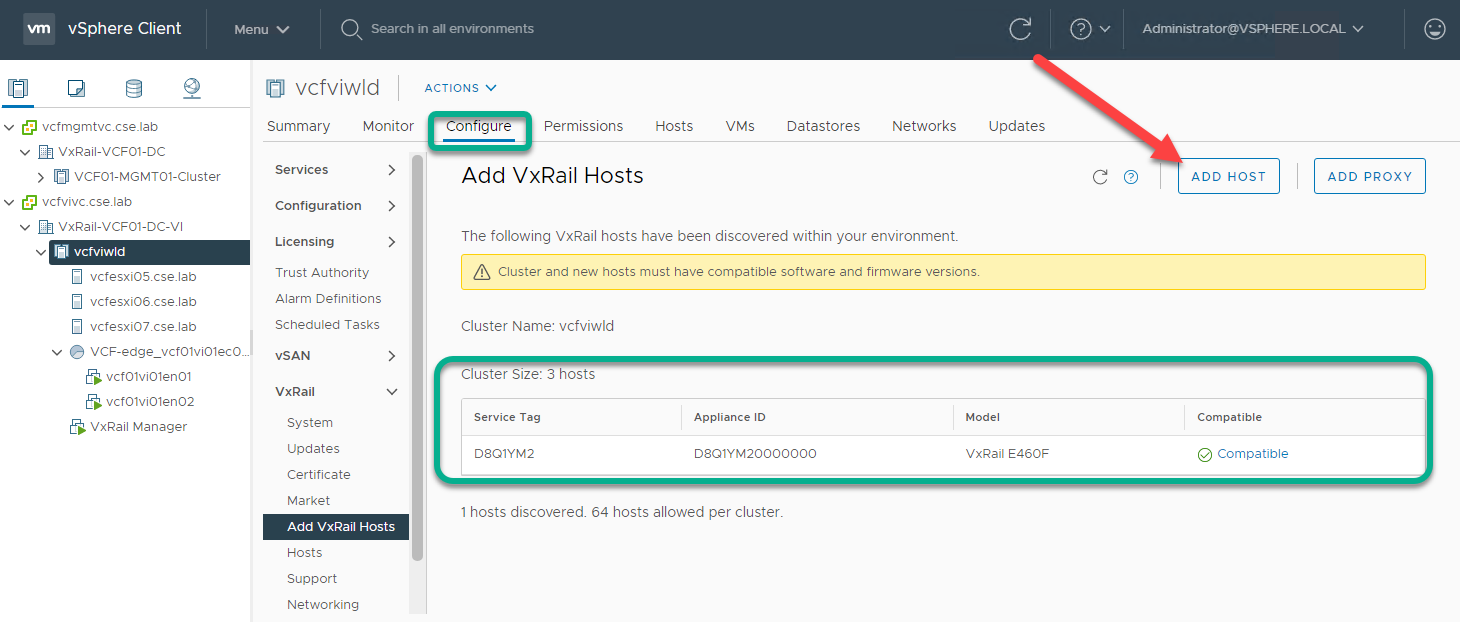Image resolution: width=1460 pixels, height=622 pixels.
Task: Open the ACTIONS dropdown for vcfviwld
Action: (460, 88)
